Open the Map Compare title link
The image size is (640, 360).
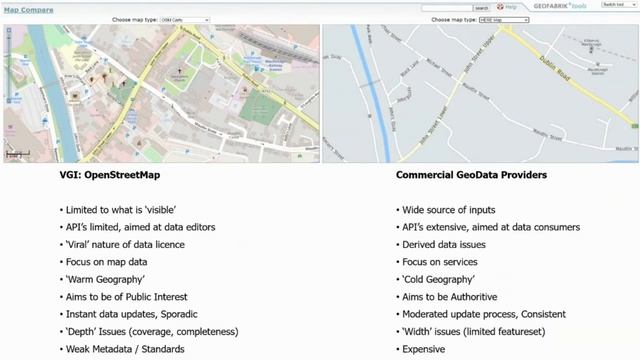tap(29, 10)
